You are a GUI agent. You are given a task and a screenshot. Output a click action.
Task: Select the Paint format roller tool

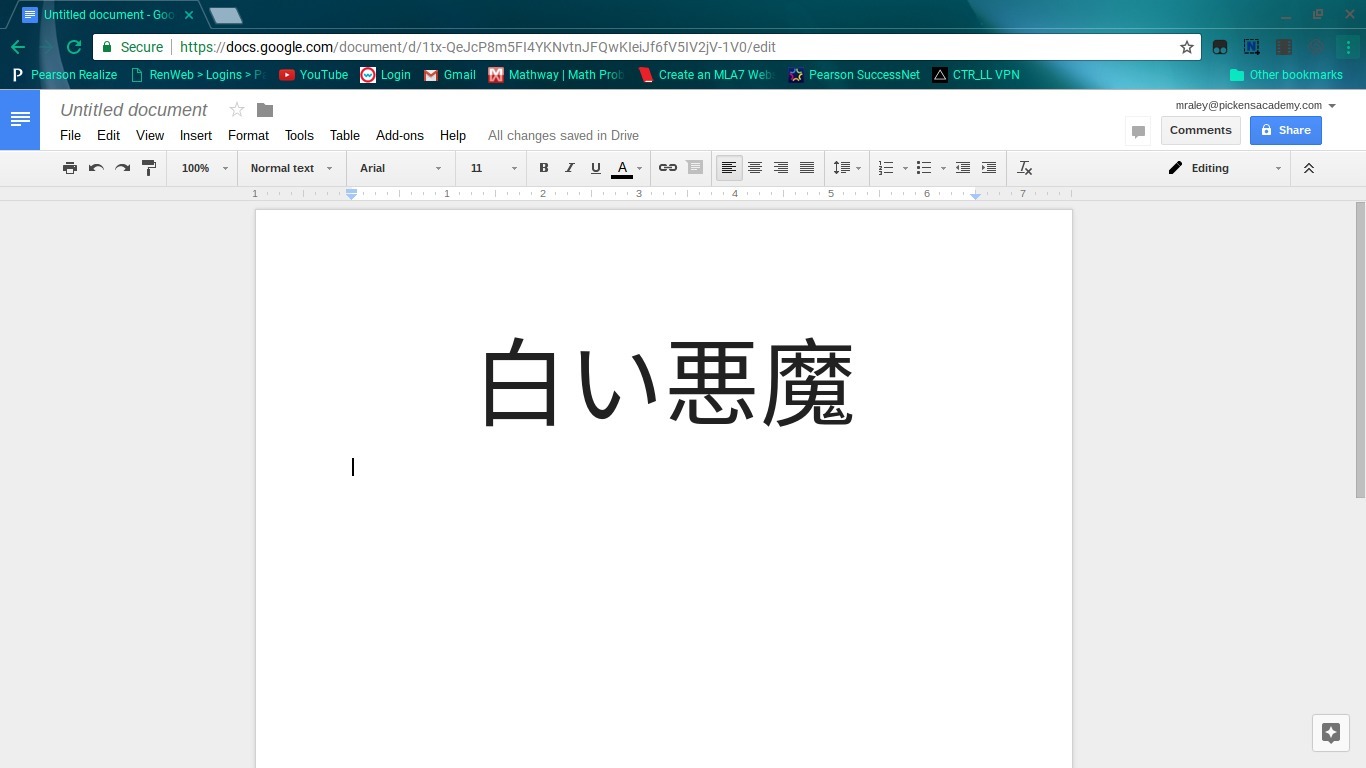point(149,168)
